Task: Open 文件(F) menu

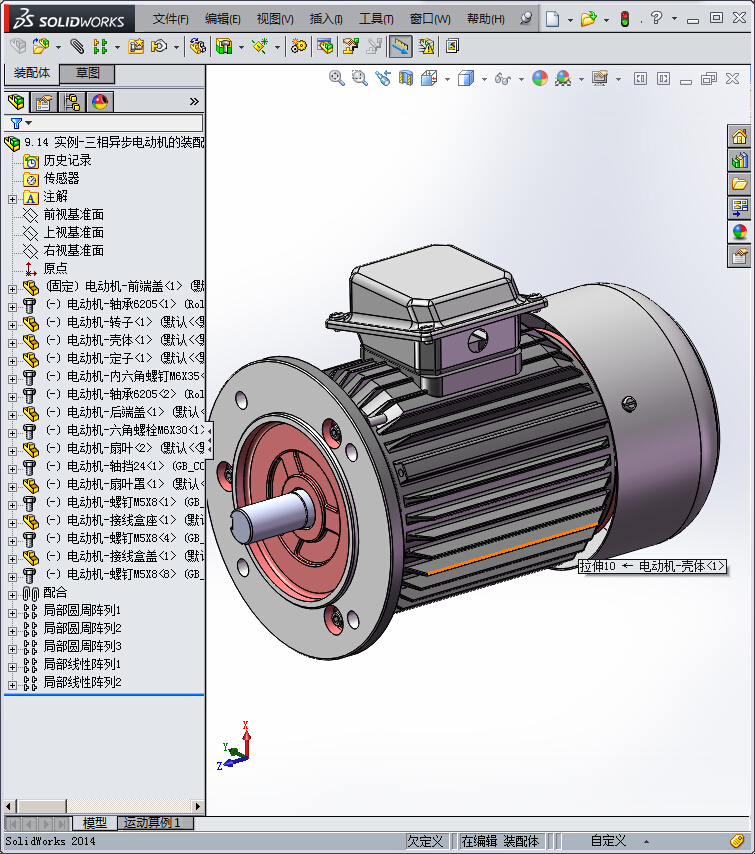Action: 171,19
